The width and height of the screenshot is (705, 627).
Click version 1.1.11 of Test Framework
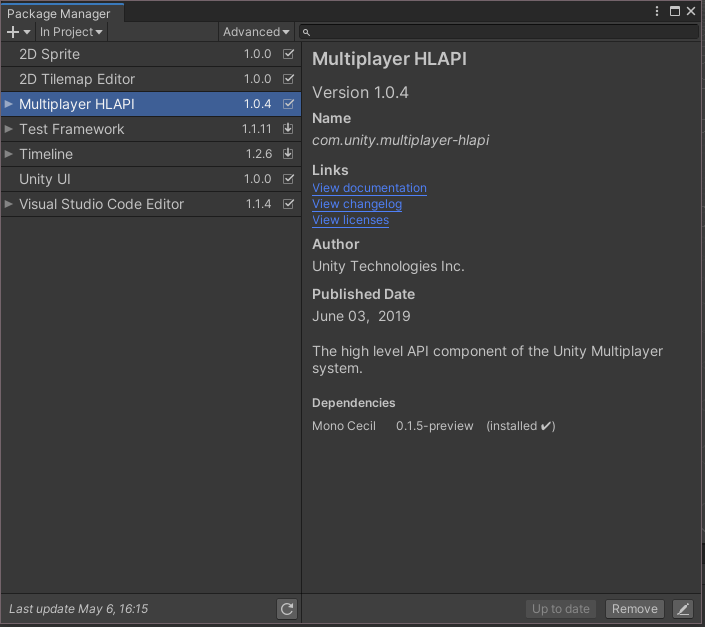click(256, 129)
